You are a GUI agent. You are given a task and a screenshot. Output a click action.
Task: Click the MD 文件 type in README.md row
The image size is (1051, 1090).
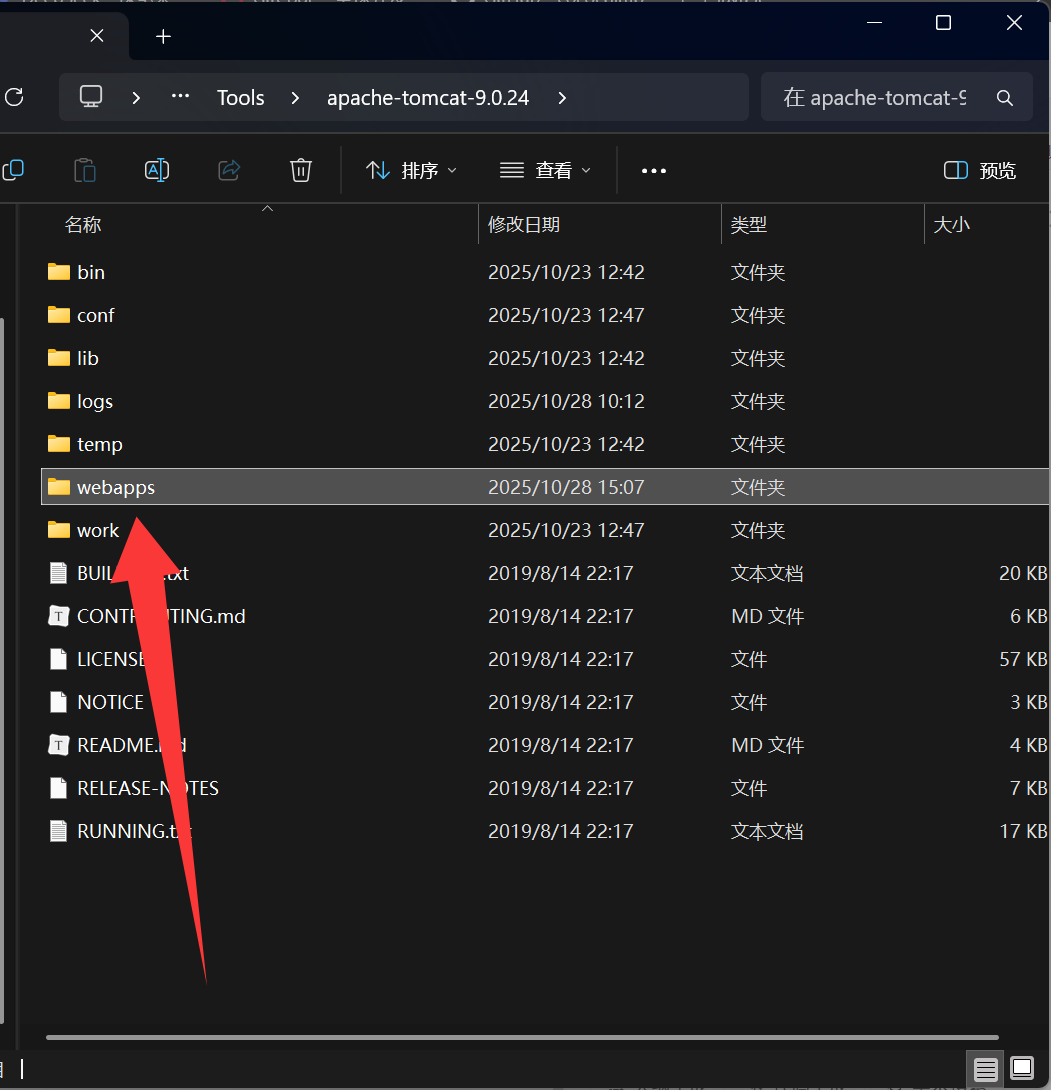(767, 745)
